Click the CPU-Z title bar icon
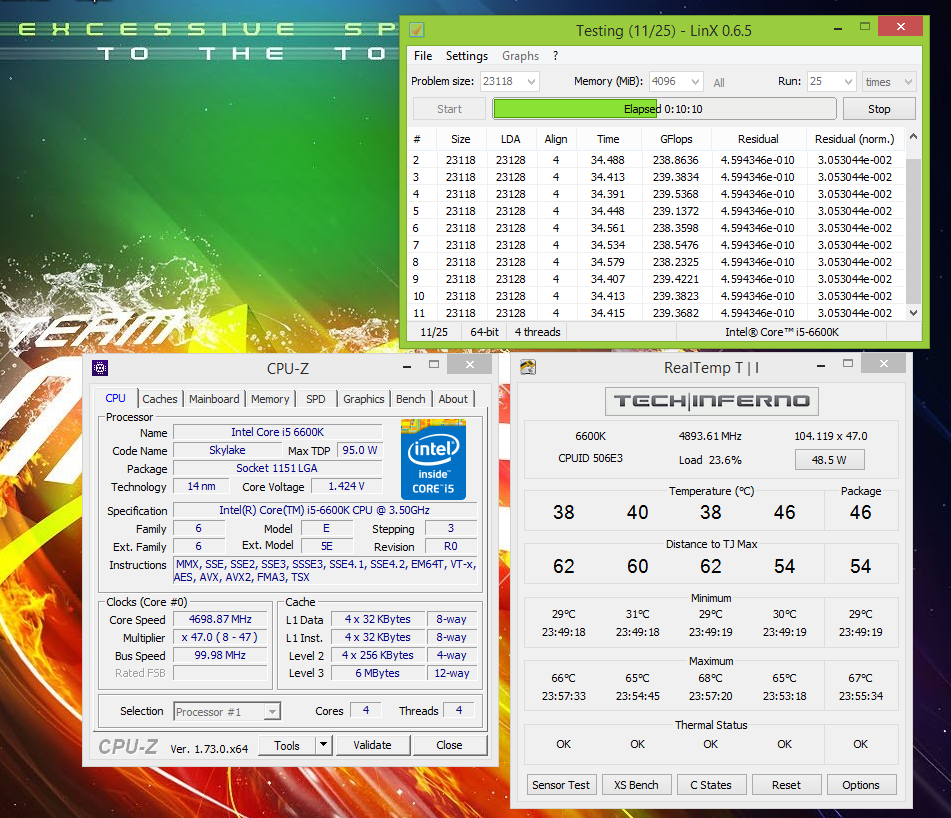This screenshot has height=818, width=951. (x=100, y=367)
